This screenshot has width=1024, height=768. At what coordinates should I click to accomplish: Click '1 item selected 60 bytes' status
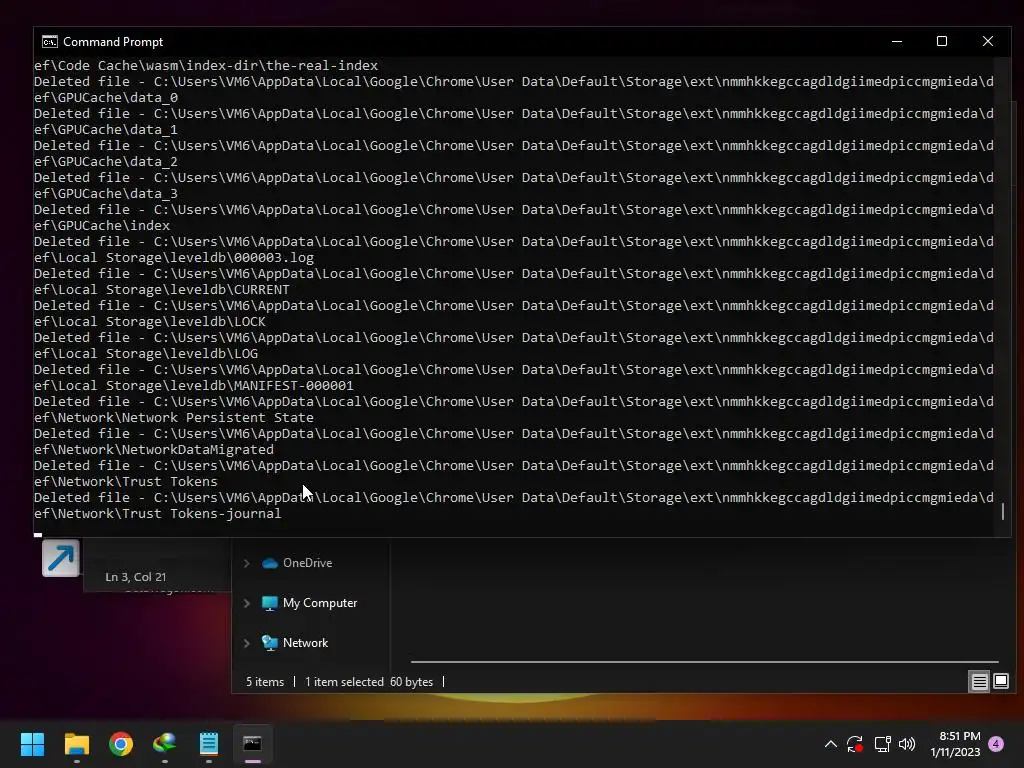[369, 682]
